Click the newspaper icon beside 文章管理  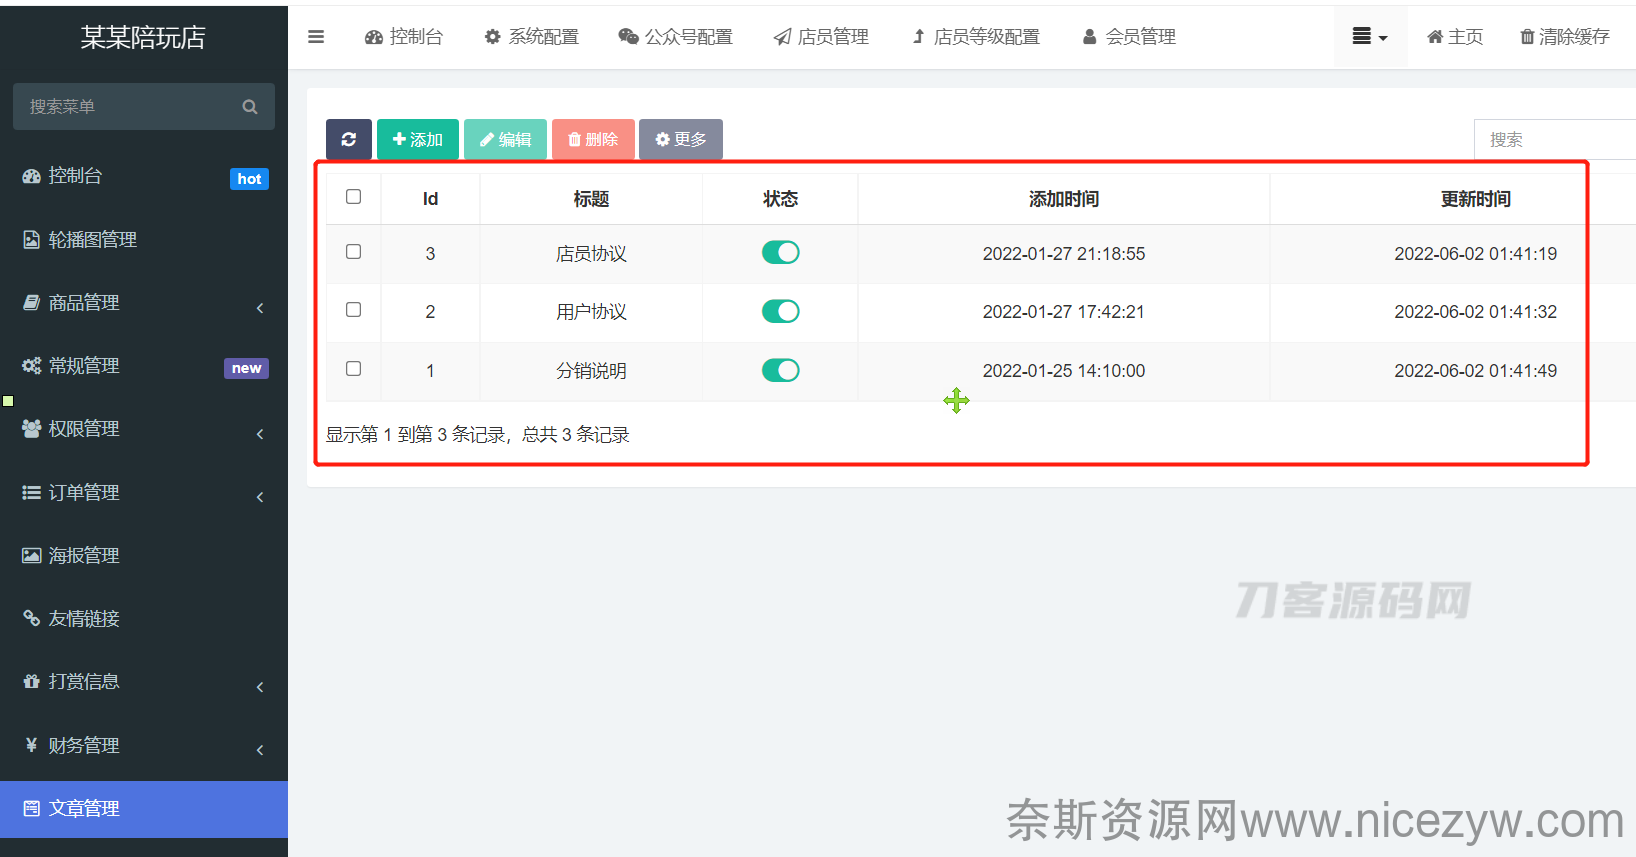coord(31,808)
